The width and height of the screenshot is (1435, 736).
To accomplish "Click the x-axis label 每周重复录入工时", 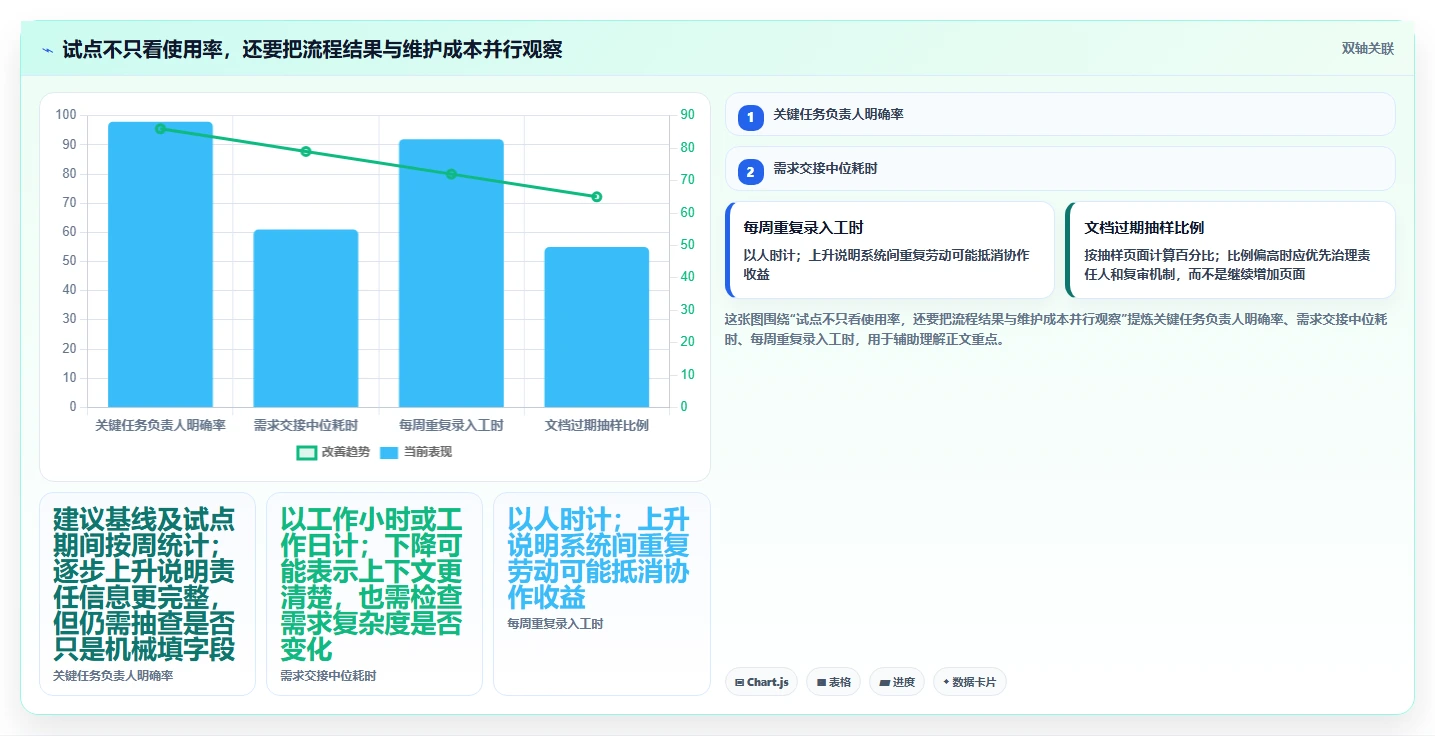I will pos(451,425).
